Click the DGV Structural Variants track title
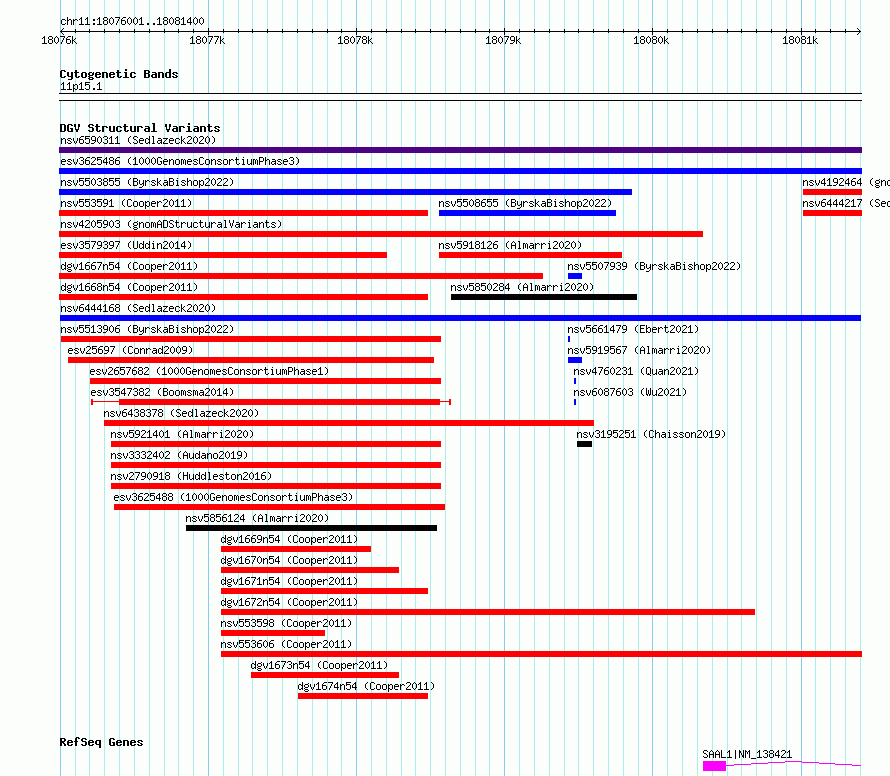The image size is (890, 776). (x=140, y=128)
